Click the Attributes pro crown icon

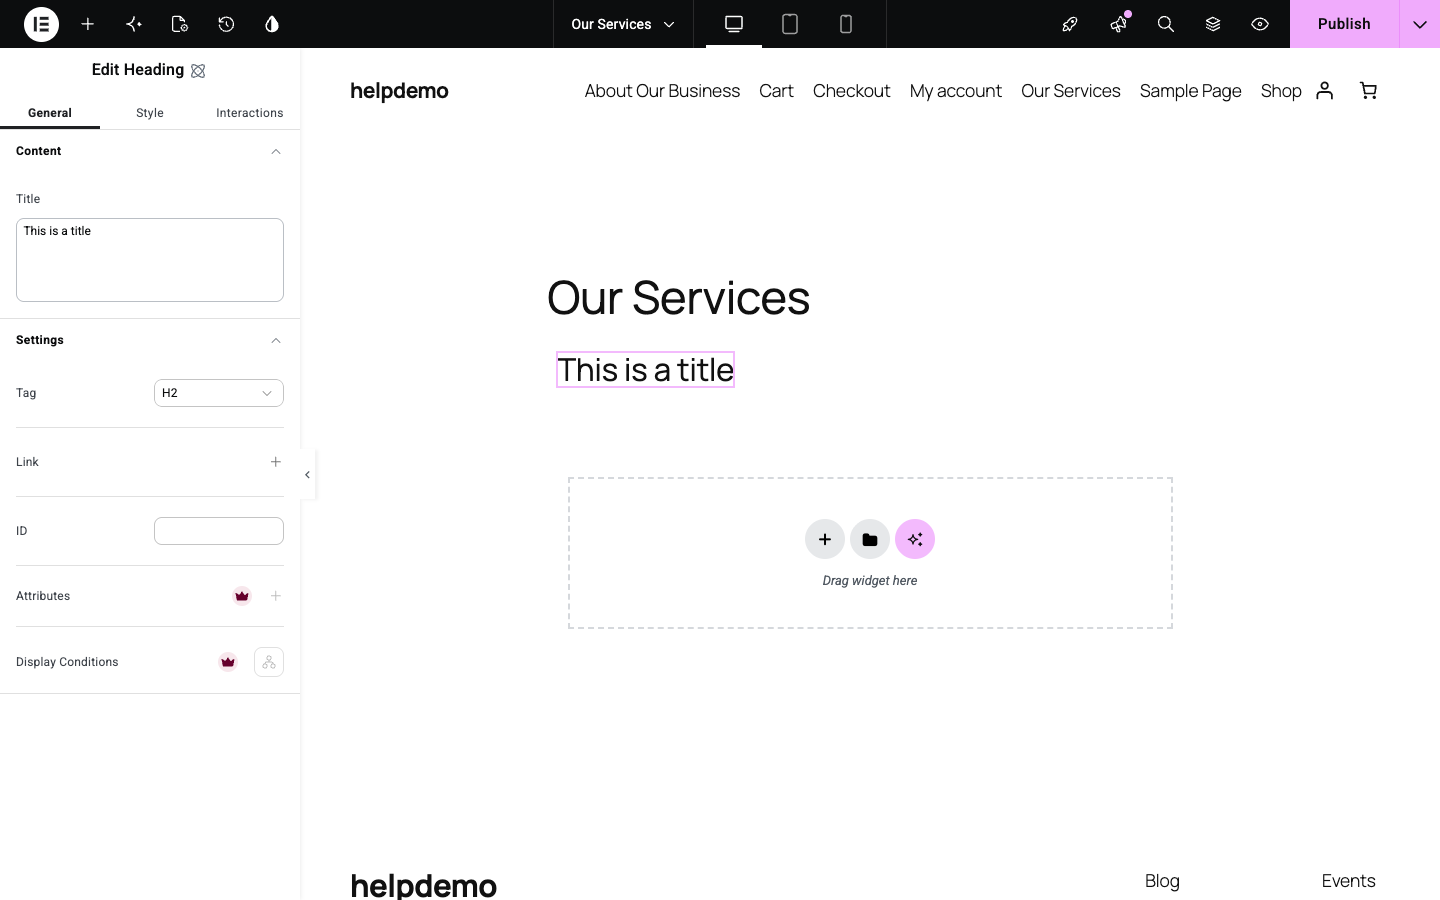click(242, 596)
